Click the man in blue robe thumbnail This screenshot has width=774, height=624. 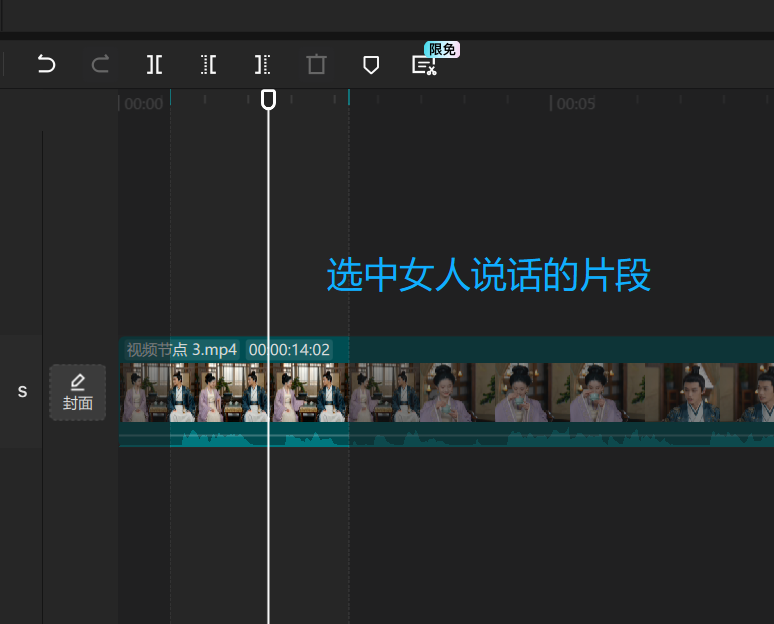(682, 392)
